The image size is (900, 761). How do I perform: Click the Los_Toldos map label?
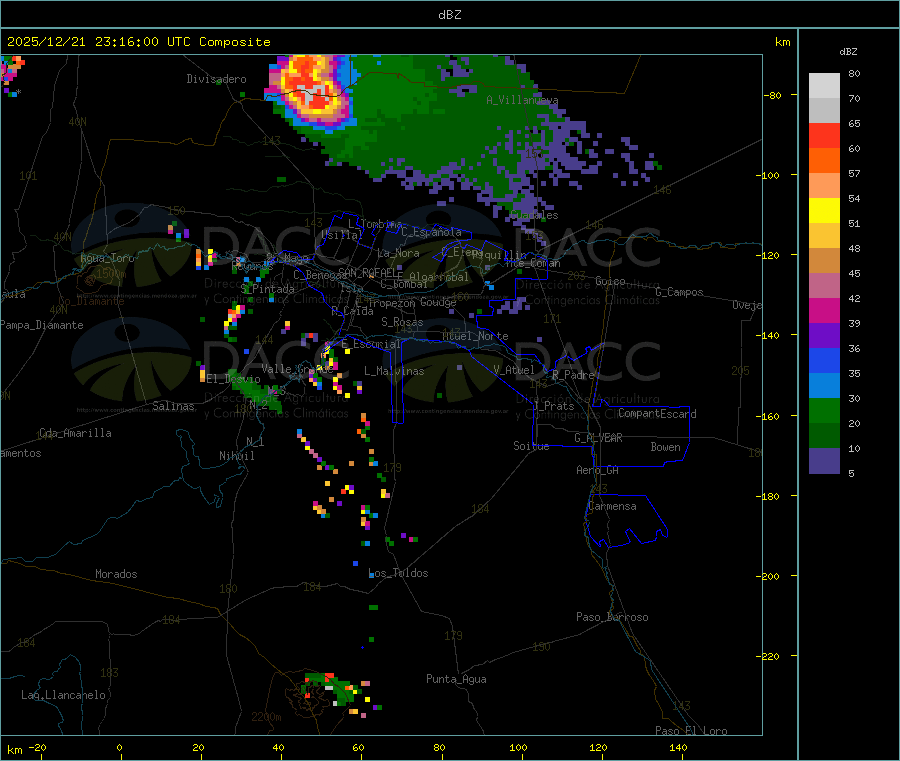398,573
